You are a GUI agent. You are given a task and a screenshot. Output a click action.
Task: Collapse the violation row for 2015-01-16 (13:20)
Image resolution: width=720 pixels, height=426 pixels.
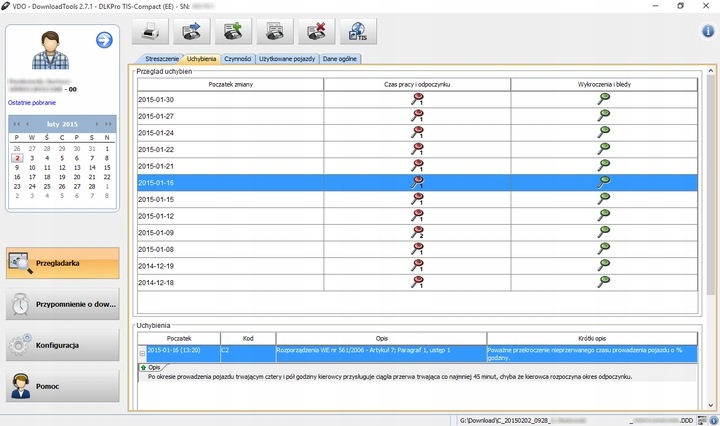pos(142,352)
